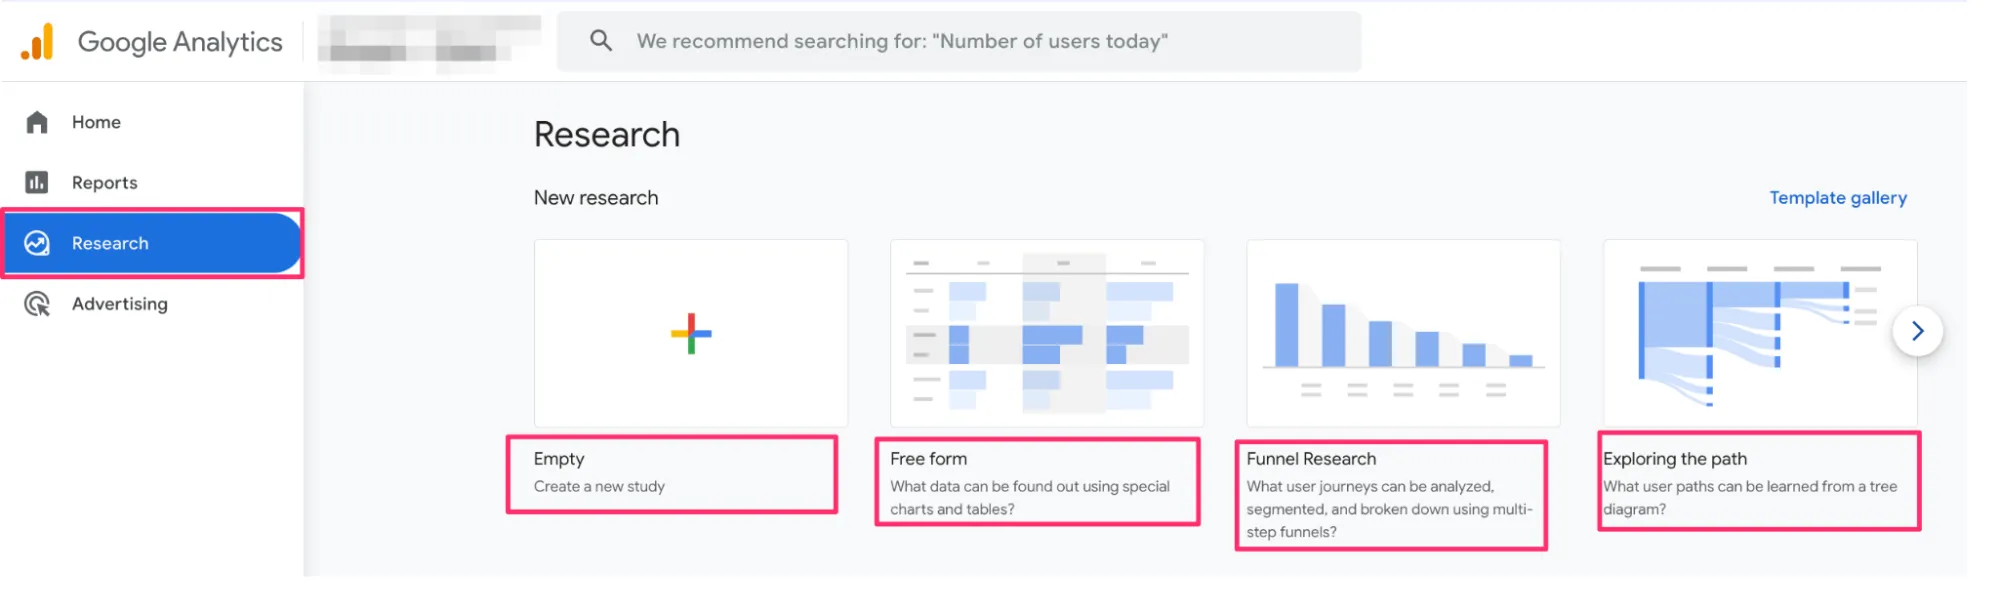Image resolution: width=1999 pixels, height=610 pixels.
Task: Open the Home menu item
Action: tap(96, 122)
